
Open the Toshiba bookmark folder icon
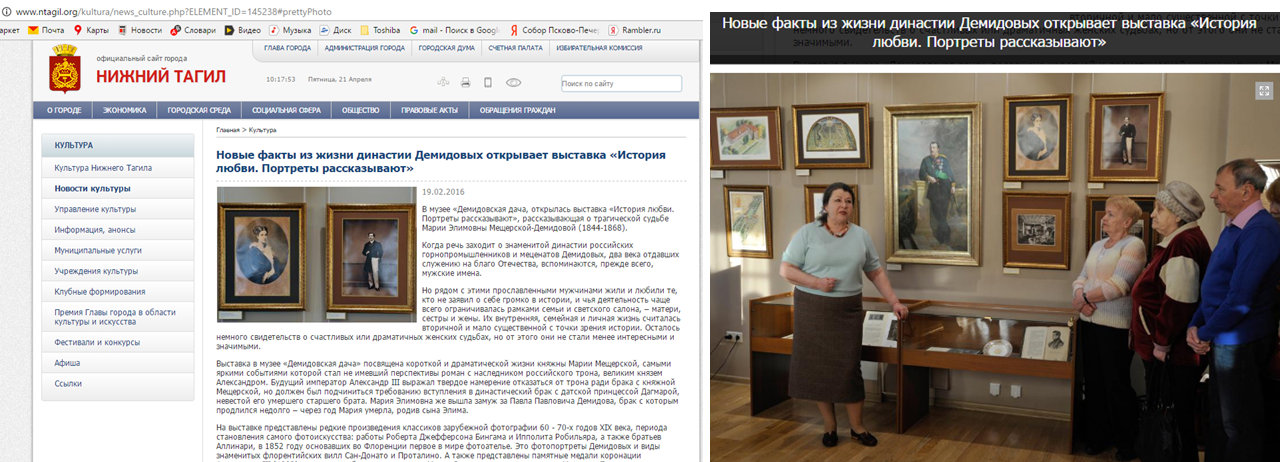pos(366,30)
